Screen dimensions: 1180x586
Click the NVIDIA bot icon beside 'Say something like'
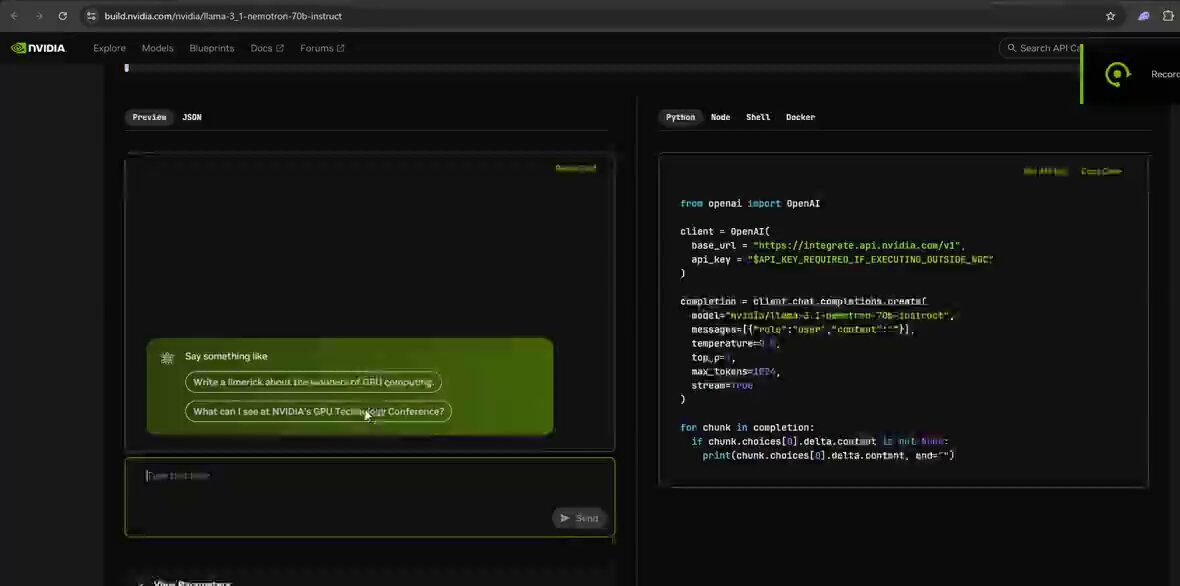click(x=168, y=358)
